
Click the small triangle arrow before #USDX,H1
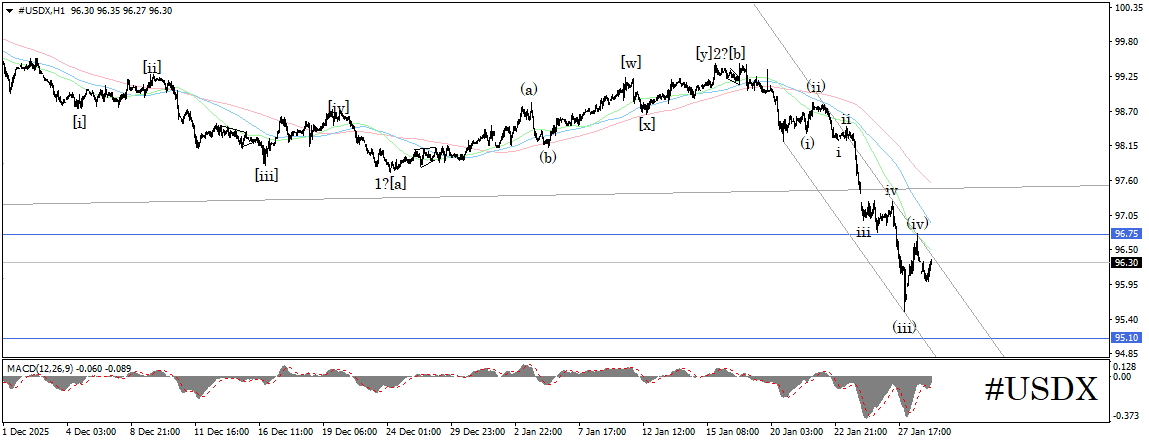9,12
